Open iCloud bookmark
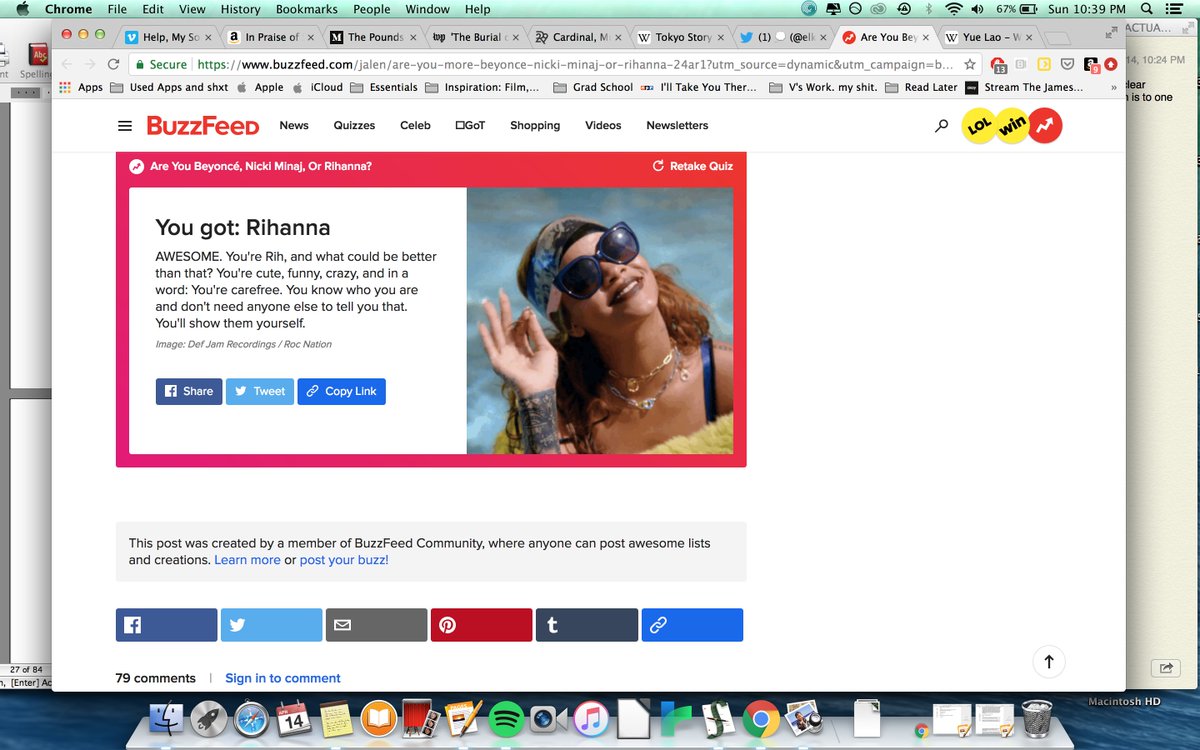The image size is (1200, 750). pyautogui.click(x=317, y=87)
